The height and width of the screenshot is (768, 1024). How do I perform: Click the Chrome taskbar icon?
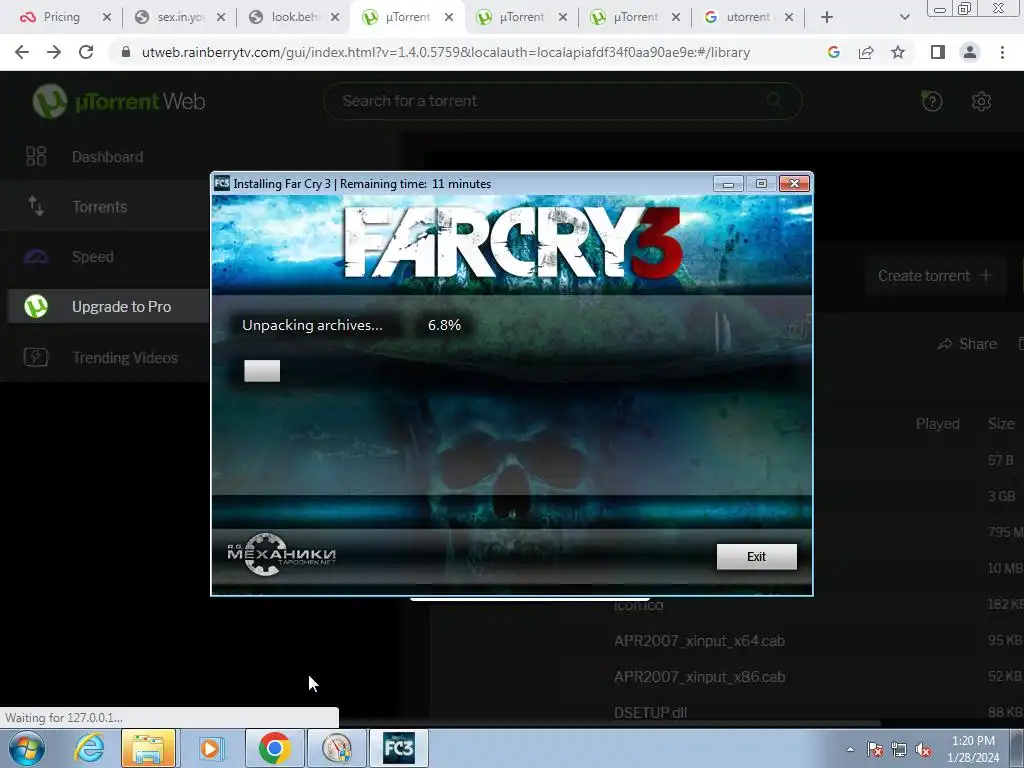point(274,748)
